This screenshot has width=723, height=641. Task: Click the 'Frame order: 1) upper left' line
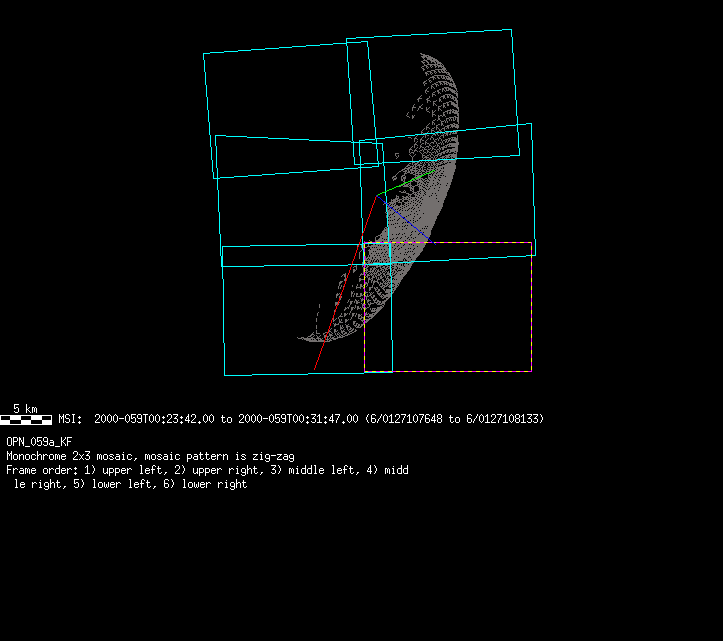pos(207,470)
